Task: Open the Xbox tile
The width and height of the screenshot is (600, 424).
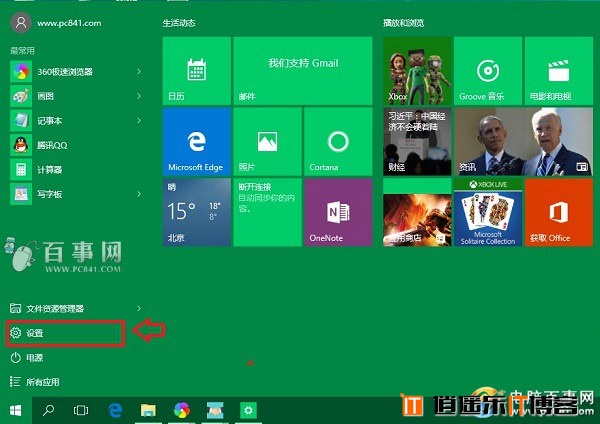Action: pos(415,71)
